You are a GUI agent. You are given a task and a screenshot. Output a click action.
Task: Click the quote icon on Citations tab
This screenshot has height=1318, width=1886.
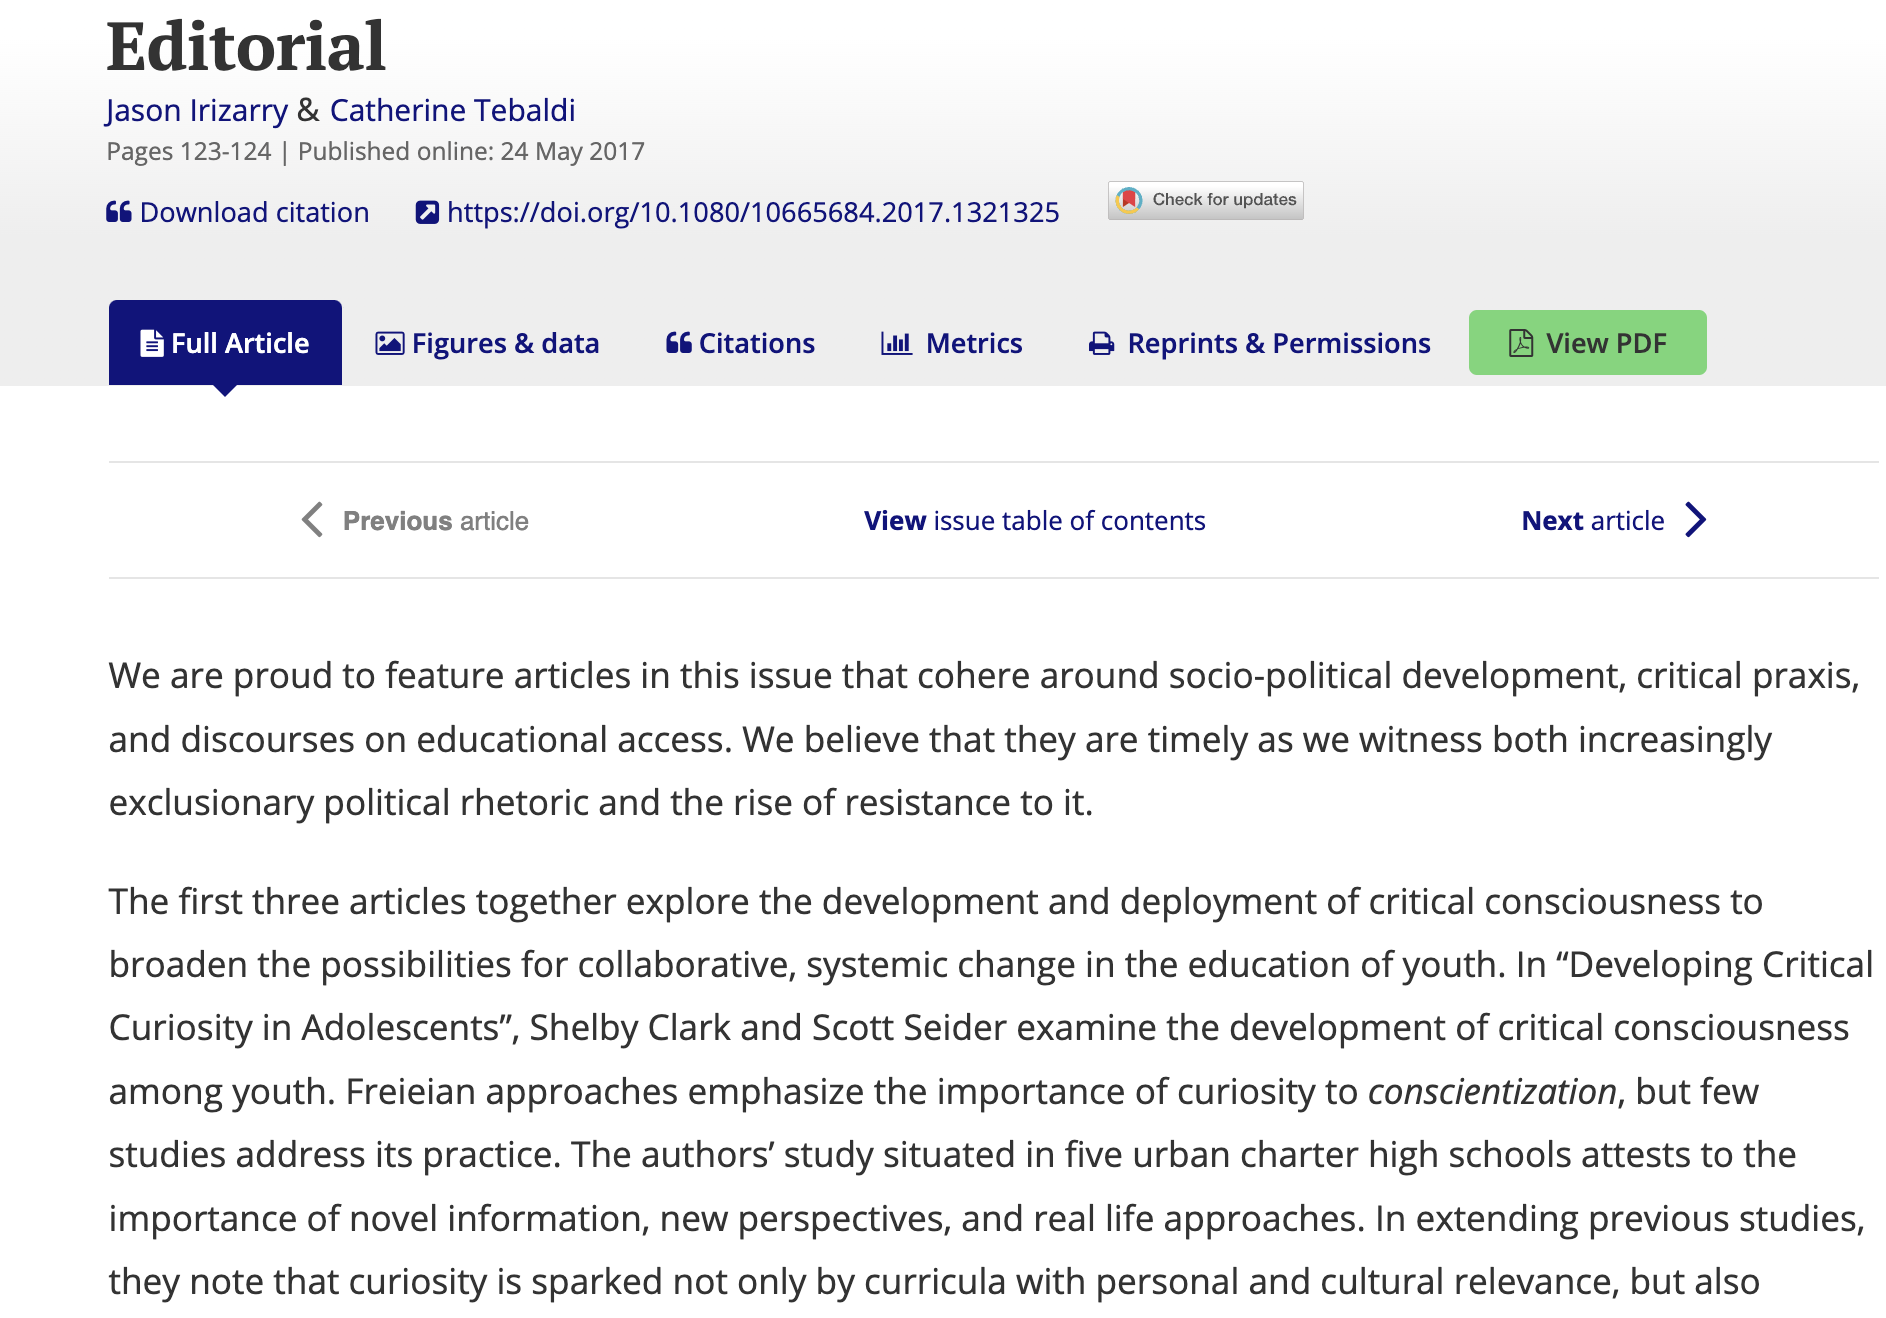[678, 344]
